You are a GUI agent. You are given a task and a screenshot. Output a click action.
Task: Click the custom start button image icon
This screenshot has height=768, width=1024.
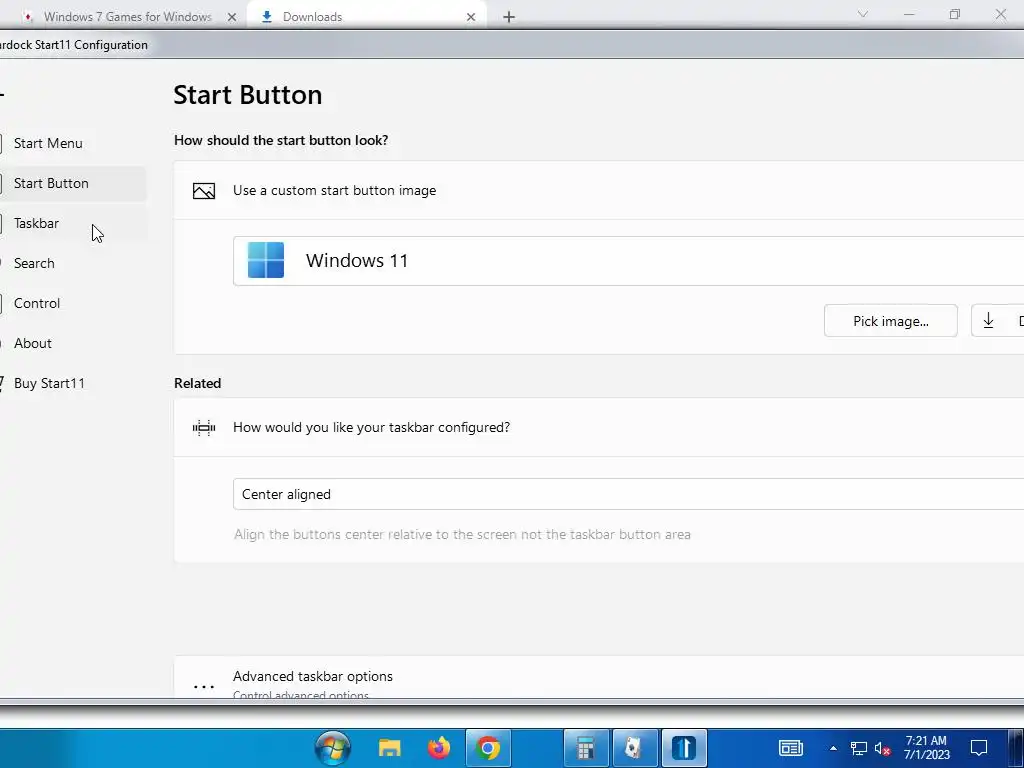[x=204, y=191]
